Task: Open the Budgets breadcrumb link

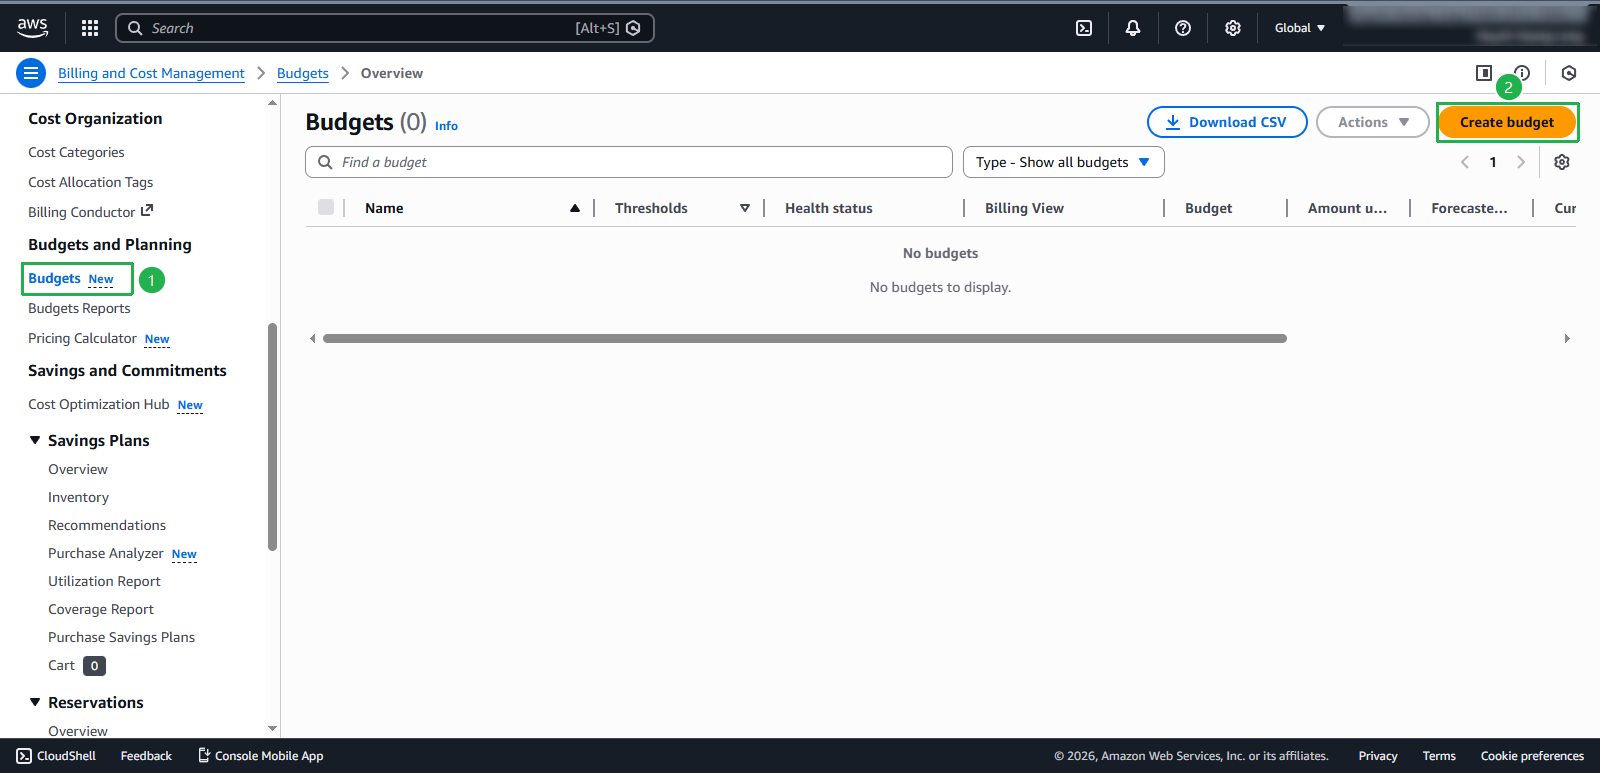Action: click(303, 73)
